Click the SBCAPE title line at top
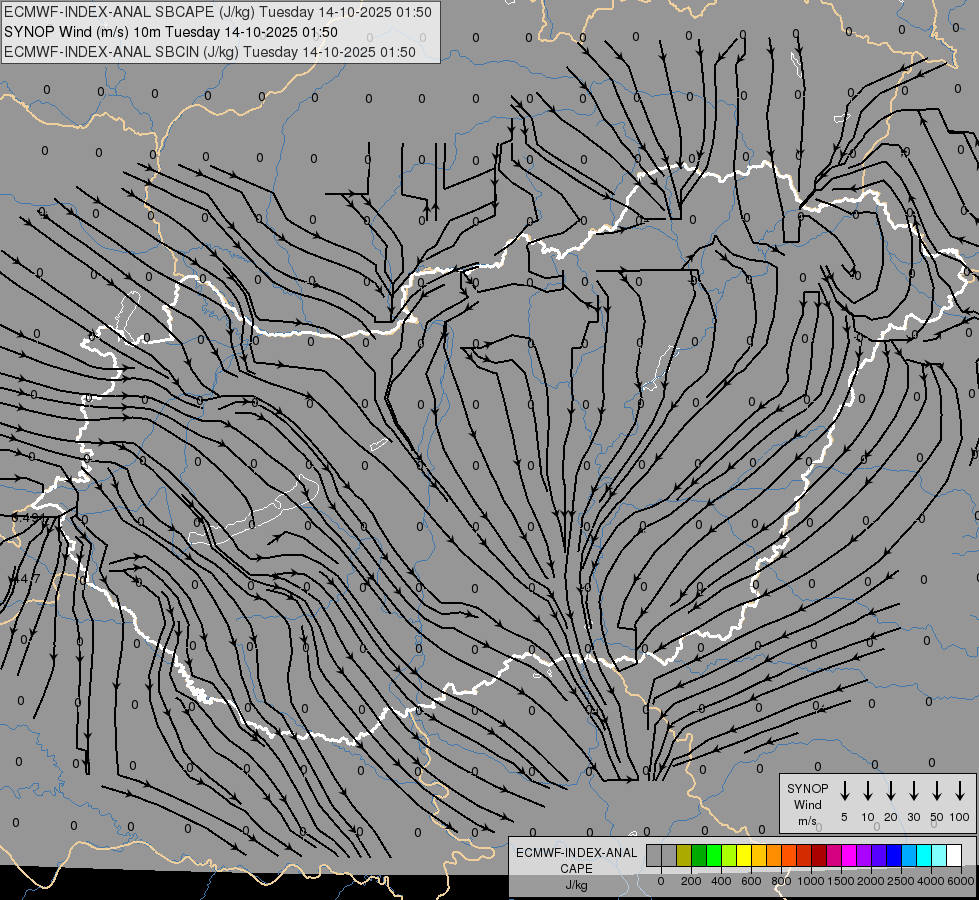 click(218, 12)
